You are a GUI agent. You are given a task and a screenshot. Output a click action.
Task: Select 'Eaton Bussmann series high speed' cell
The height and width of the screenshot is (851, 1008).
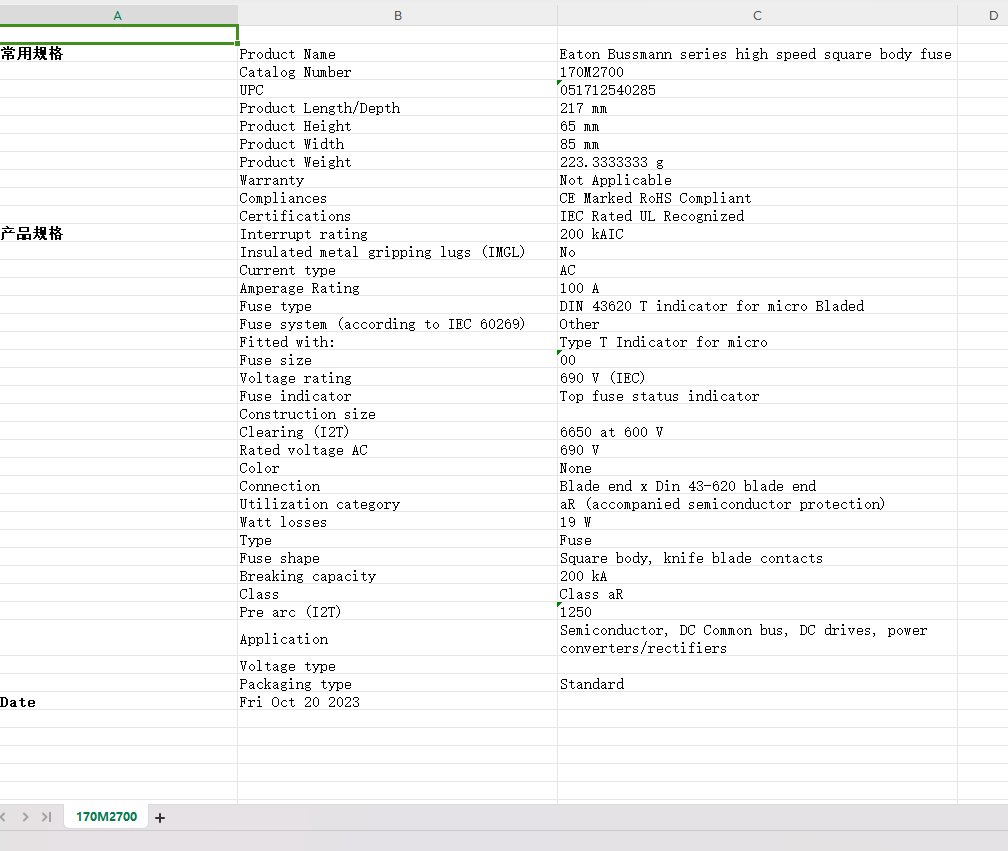tap(757, 53)
